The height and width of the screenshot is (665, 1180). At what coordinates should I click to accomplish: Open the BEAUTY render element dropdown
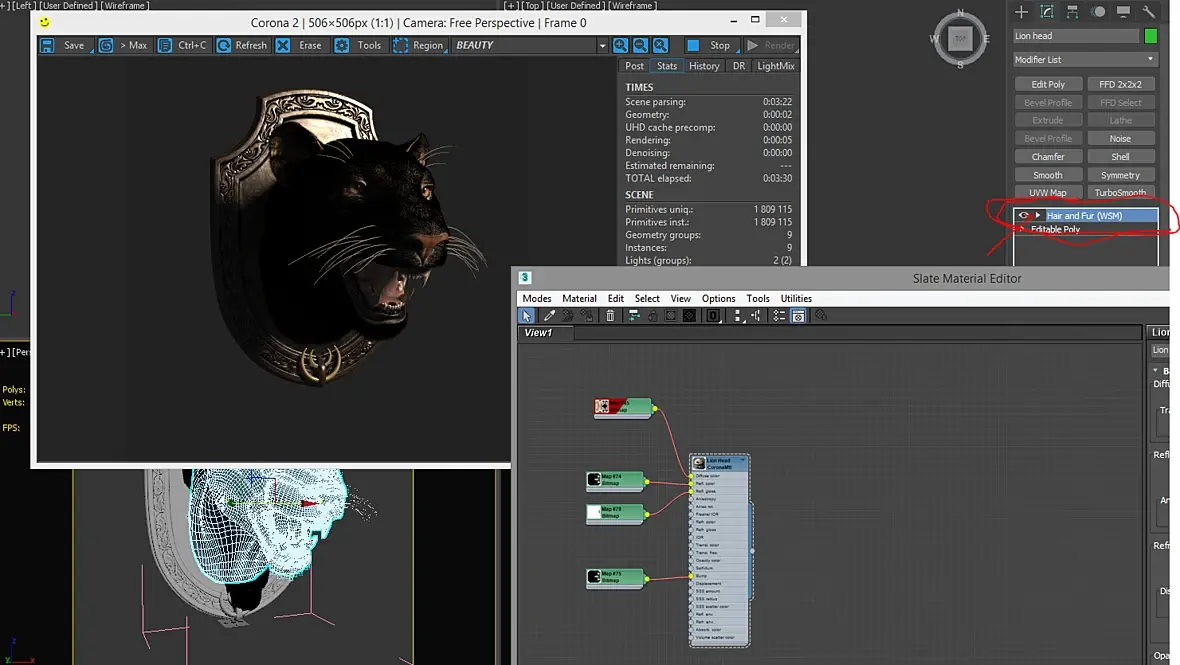click(529, 45)
